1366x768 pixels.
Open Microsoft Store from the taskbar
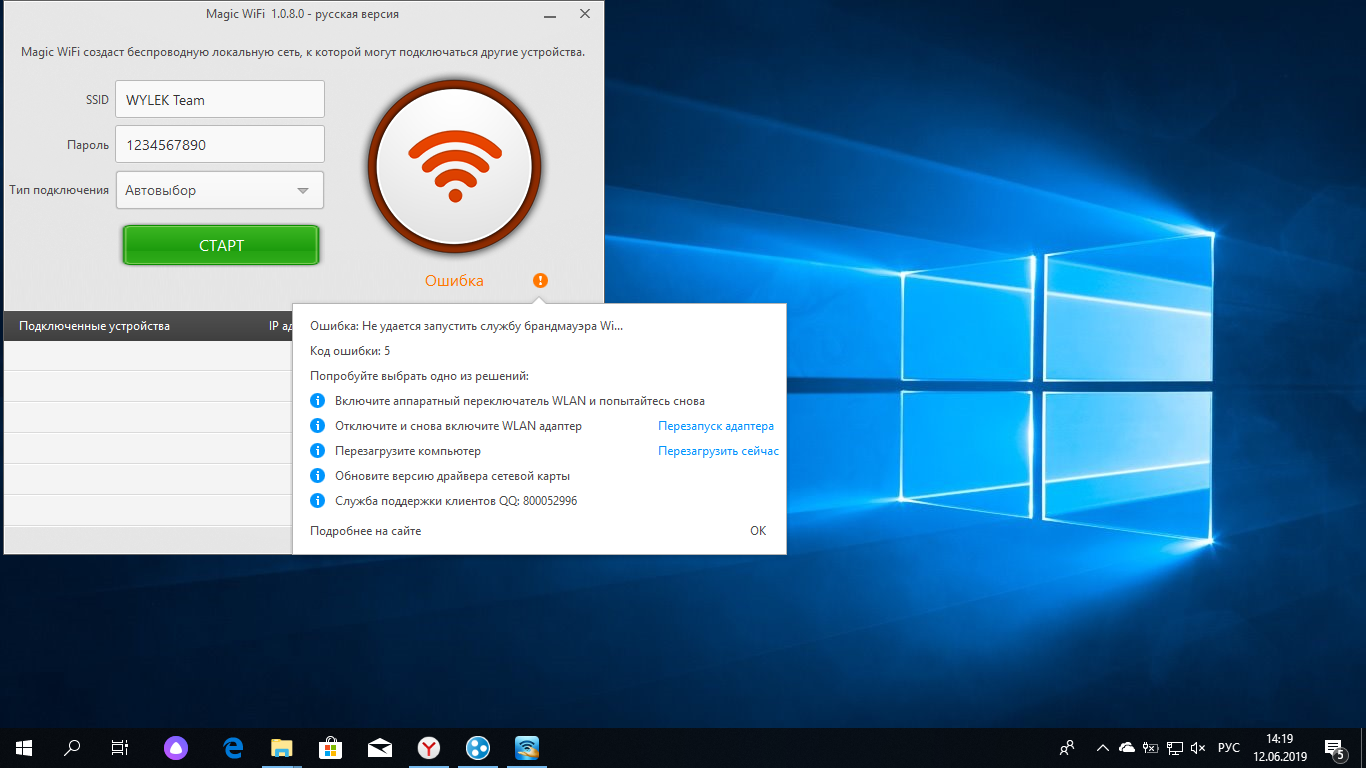[x=331, y=747]
